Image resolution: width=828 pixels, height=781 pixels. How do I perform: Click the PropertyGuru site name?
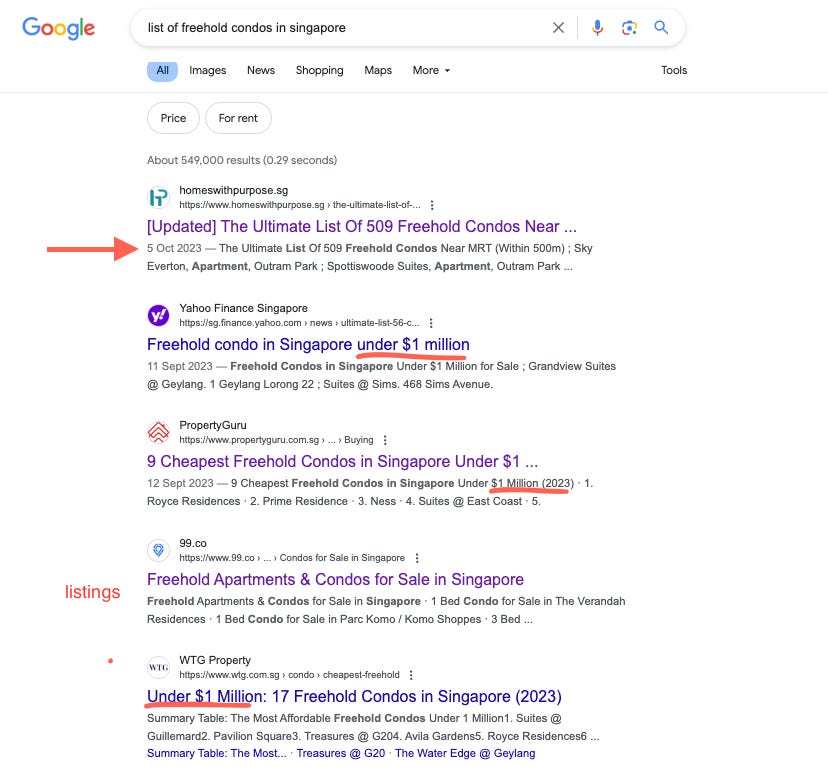213,426
